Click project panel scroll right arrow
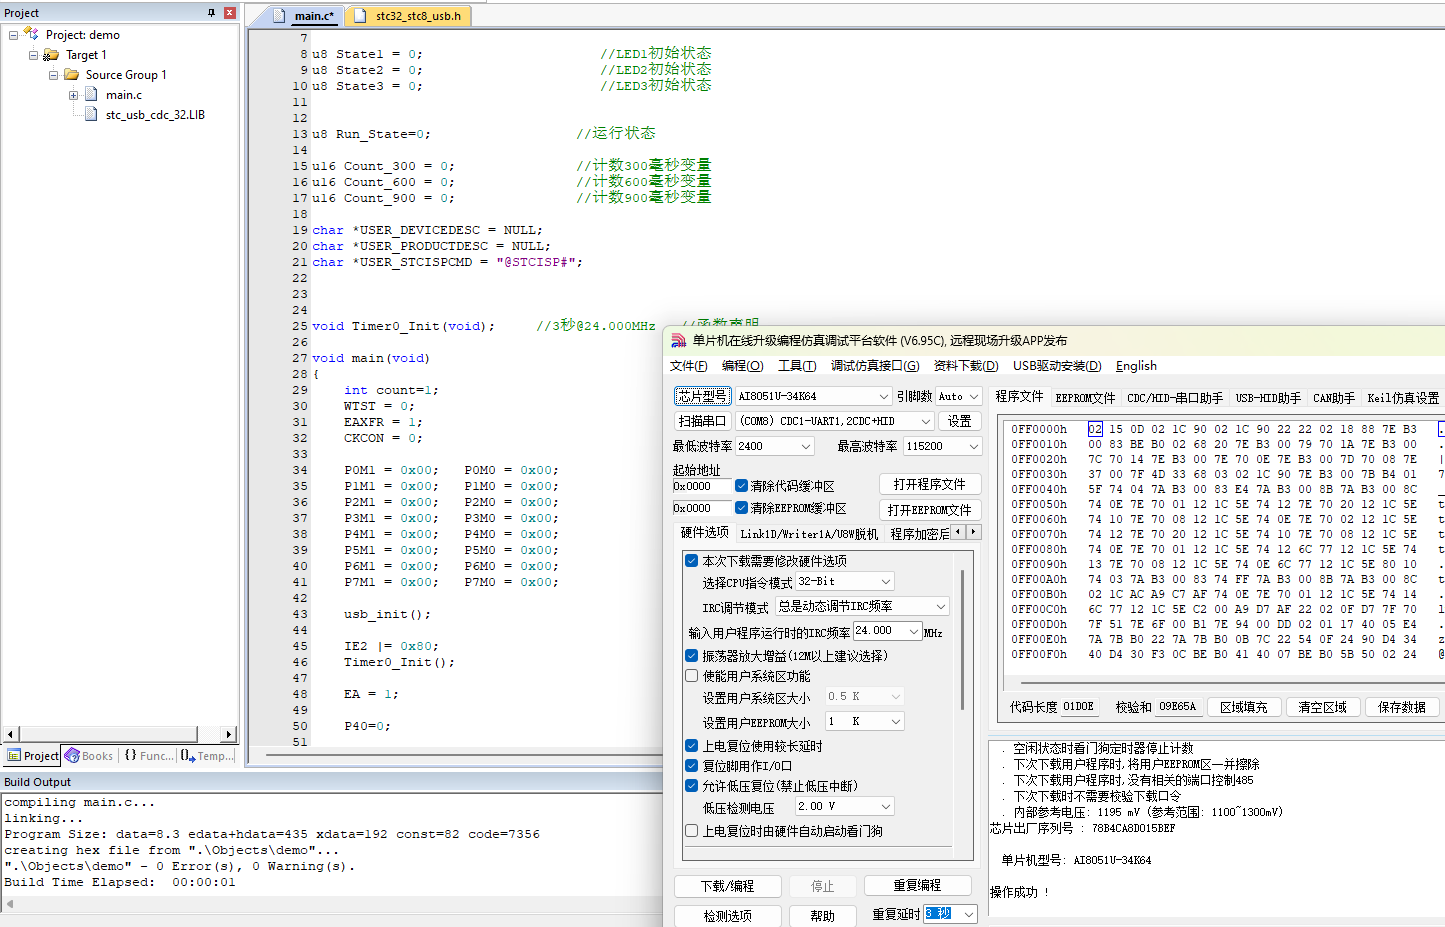 [229, 734]
